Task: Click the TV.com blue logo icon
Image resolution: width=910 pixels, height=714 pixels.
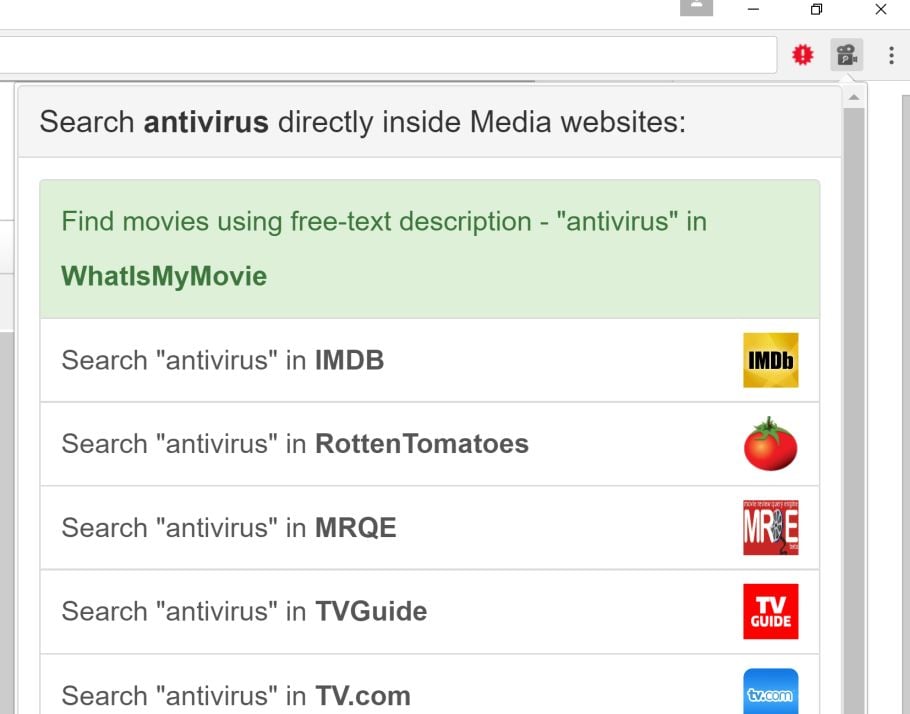Action: click(x=770, y=692)
